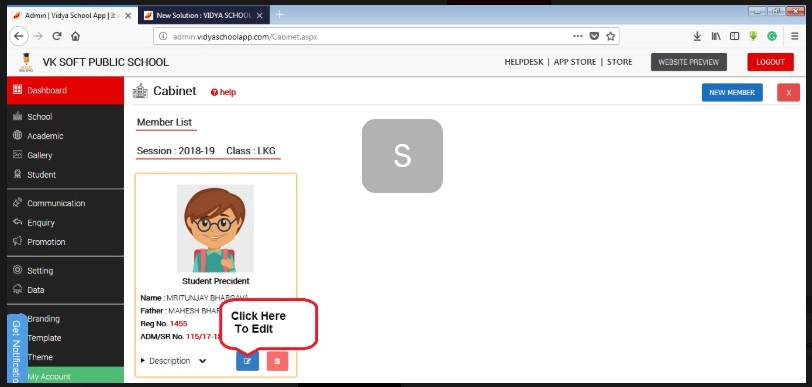Toggle the browser sidebar view icon

734,36
